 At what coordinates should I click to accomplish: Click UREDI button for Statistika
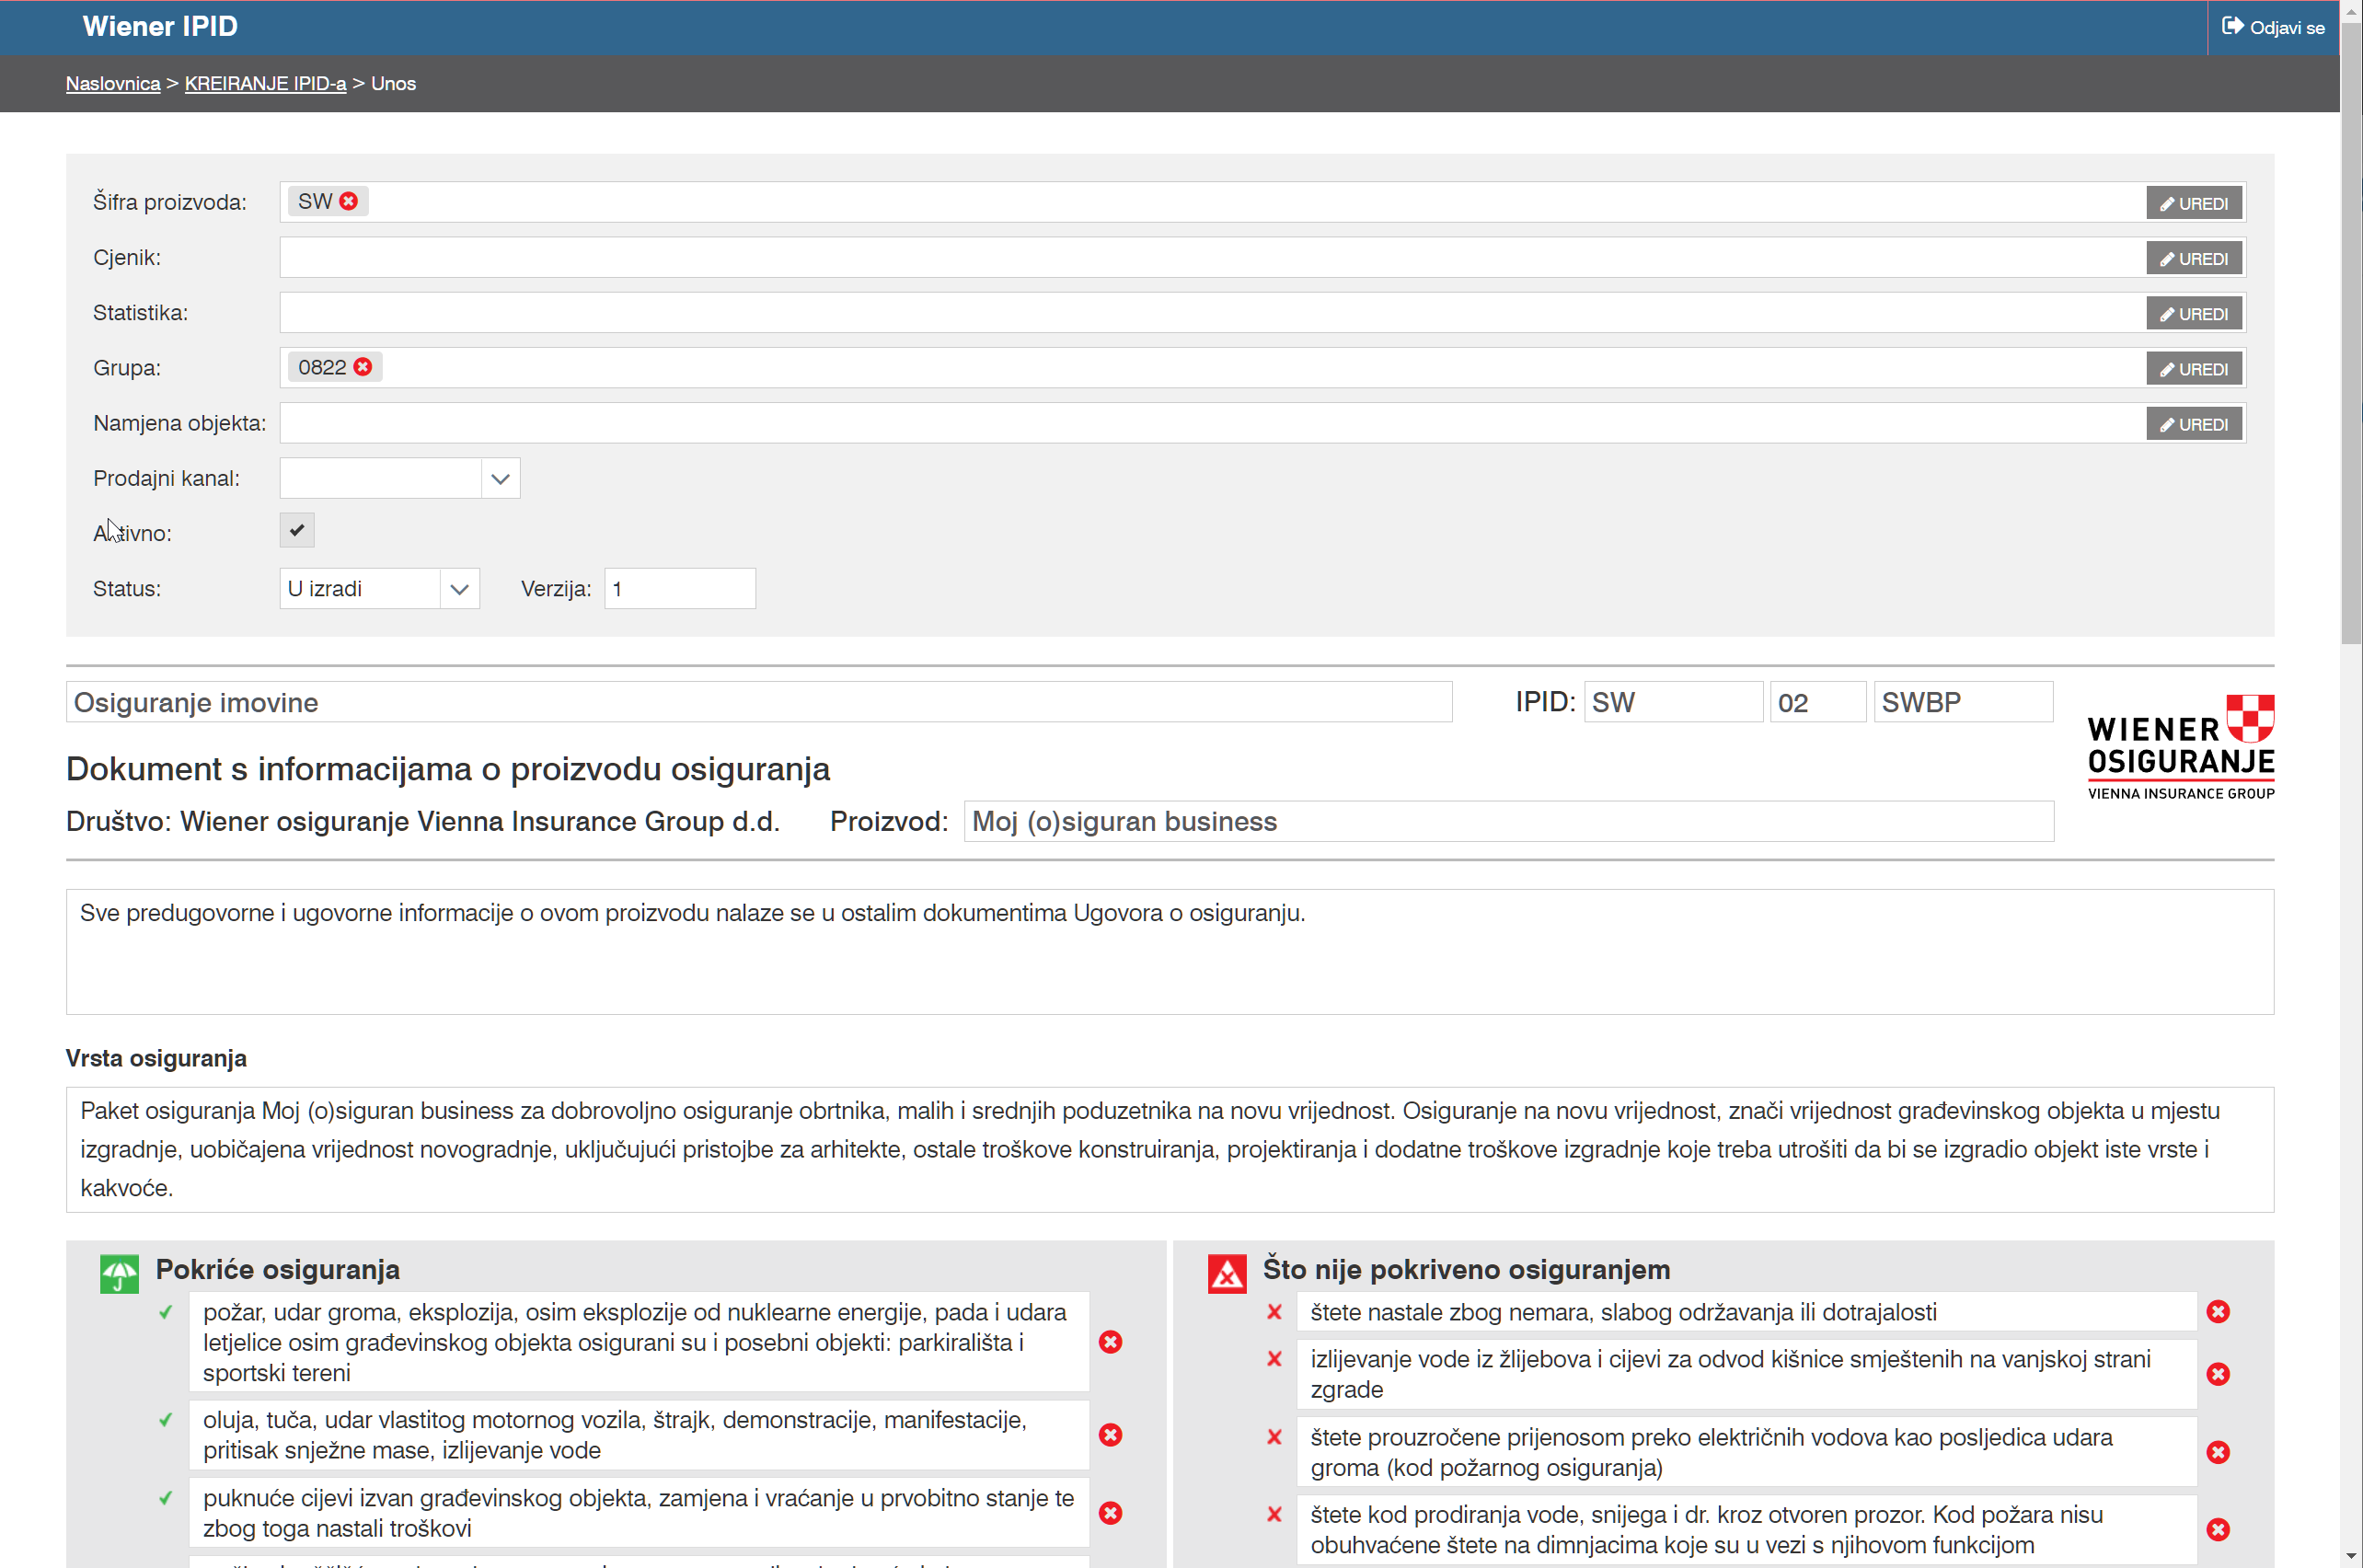pos(2194,313)
